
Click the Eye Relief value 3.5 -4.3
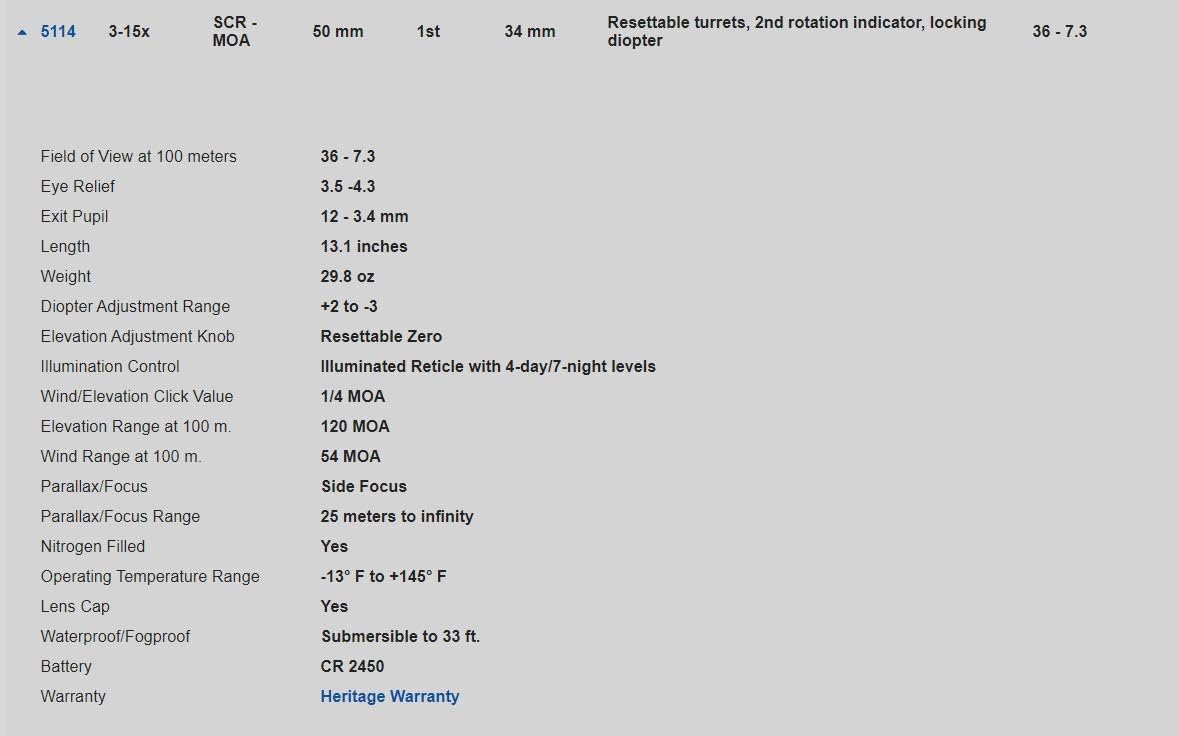pyautogui.click(x=348, y=187)
